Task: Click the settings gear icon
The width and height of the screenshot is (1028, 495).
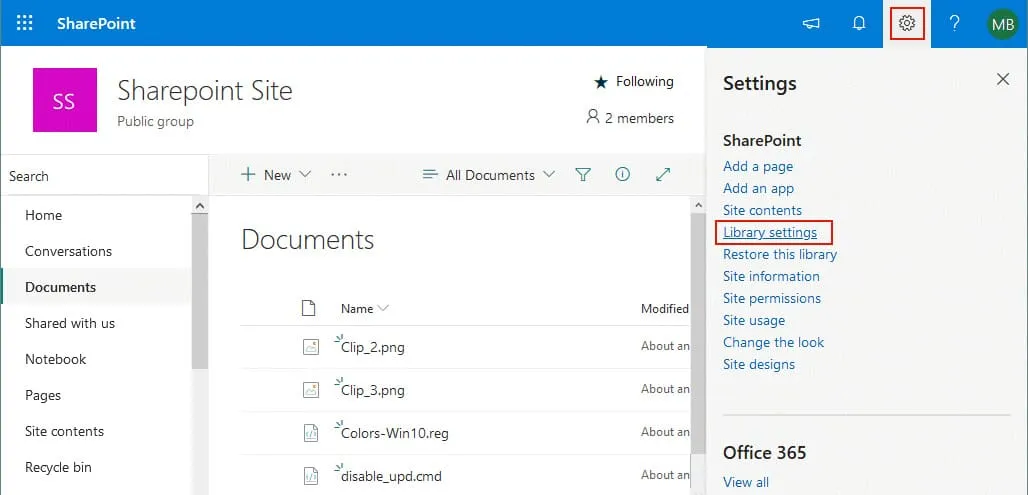Action: coord(907,23)
